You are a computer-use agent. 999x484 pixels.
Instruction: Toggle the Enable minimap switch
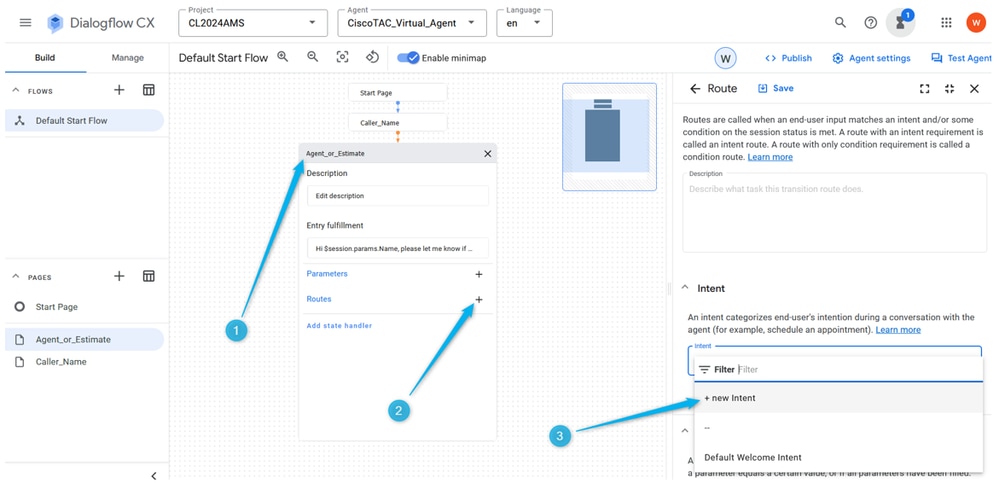coord(408,58)
